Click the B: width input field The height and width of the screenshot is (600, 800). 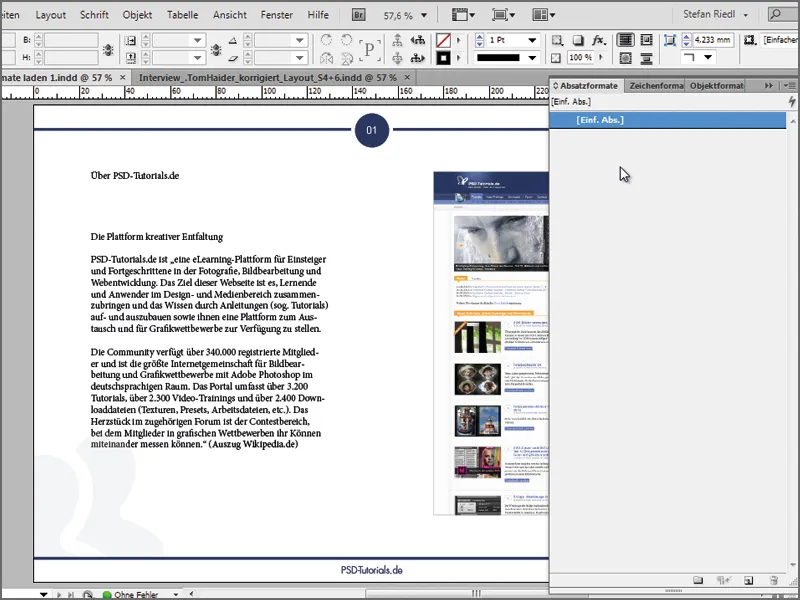[x=71, y=40]
